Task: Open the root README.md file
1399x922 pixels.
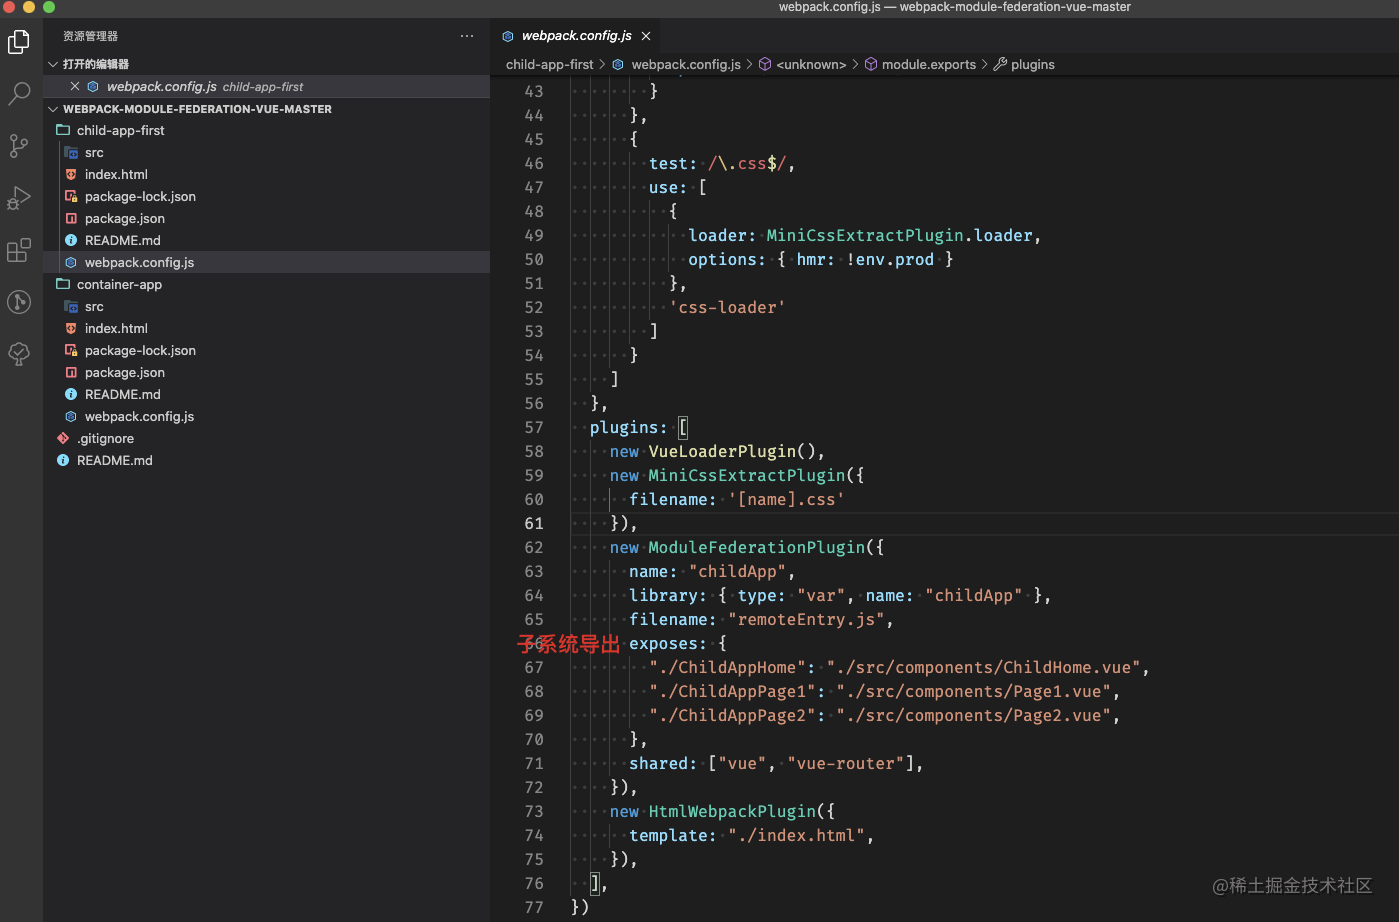Action: tap(266, 460)
